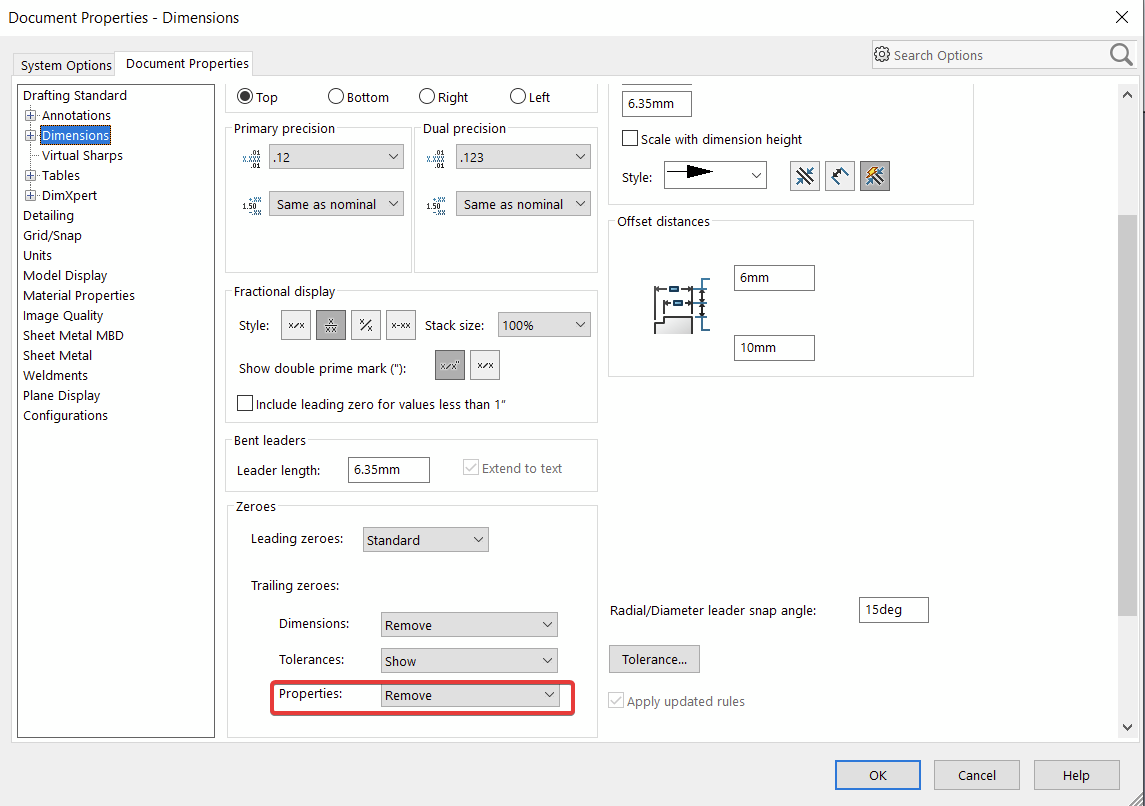Image resolution: width=1145 pixels, height=806 pixels.
Task: Select Detailing in tree
Action: tap(48, 215)
